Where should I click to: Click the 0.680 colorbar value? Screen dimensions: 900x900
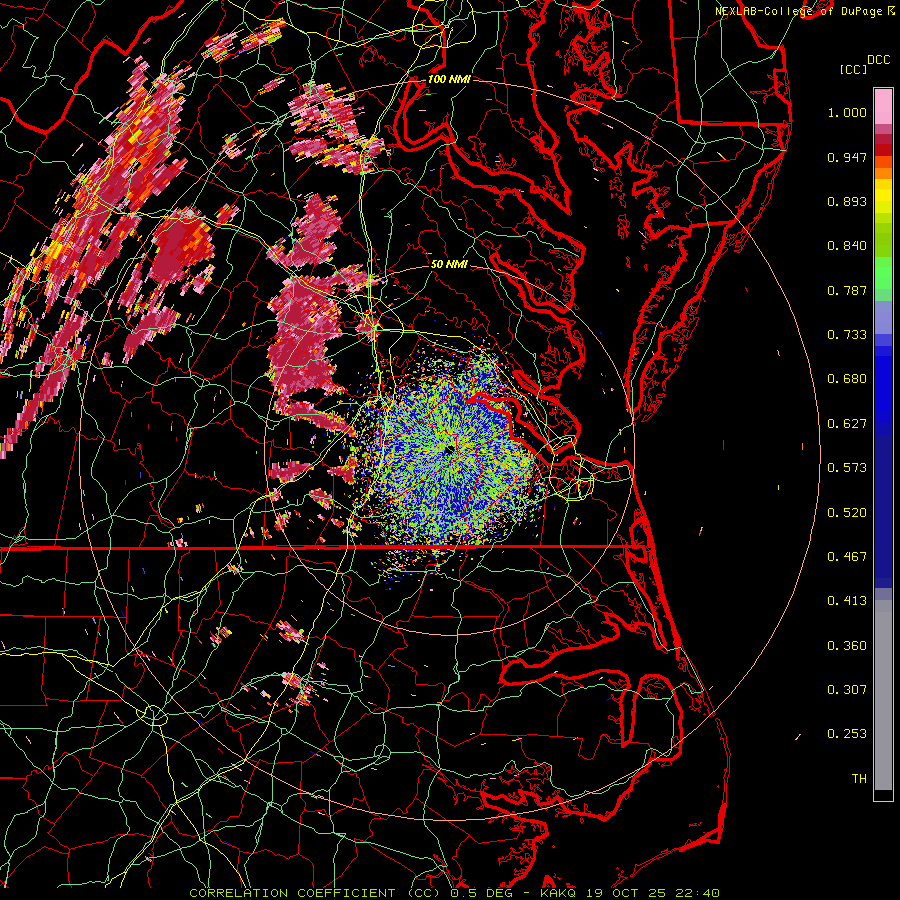coord(847,379)
